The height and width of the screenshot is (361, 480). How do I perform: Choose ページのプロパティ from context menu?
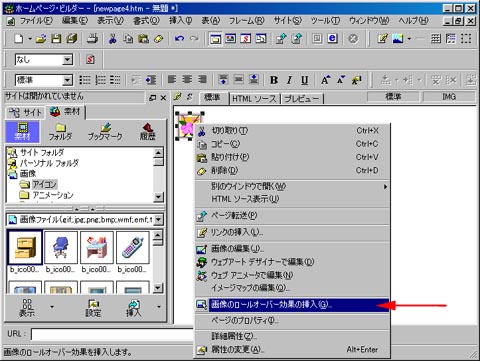pyautogui.click(x=292, y=321)
